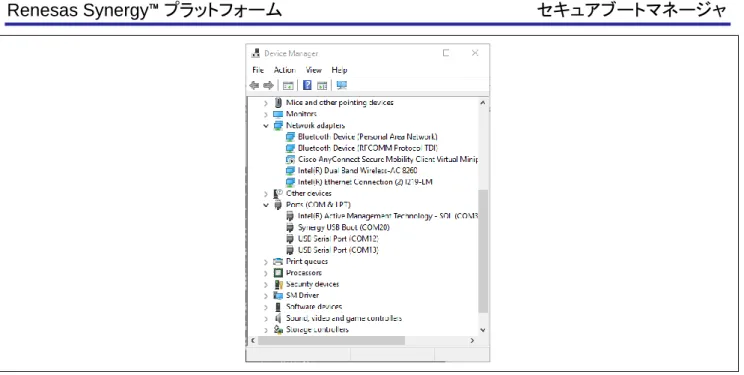Click the Back arrow in Device Manager toolbar
Screen dimensions: 744x375
click(x=254, y=85)
